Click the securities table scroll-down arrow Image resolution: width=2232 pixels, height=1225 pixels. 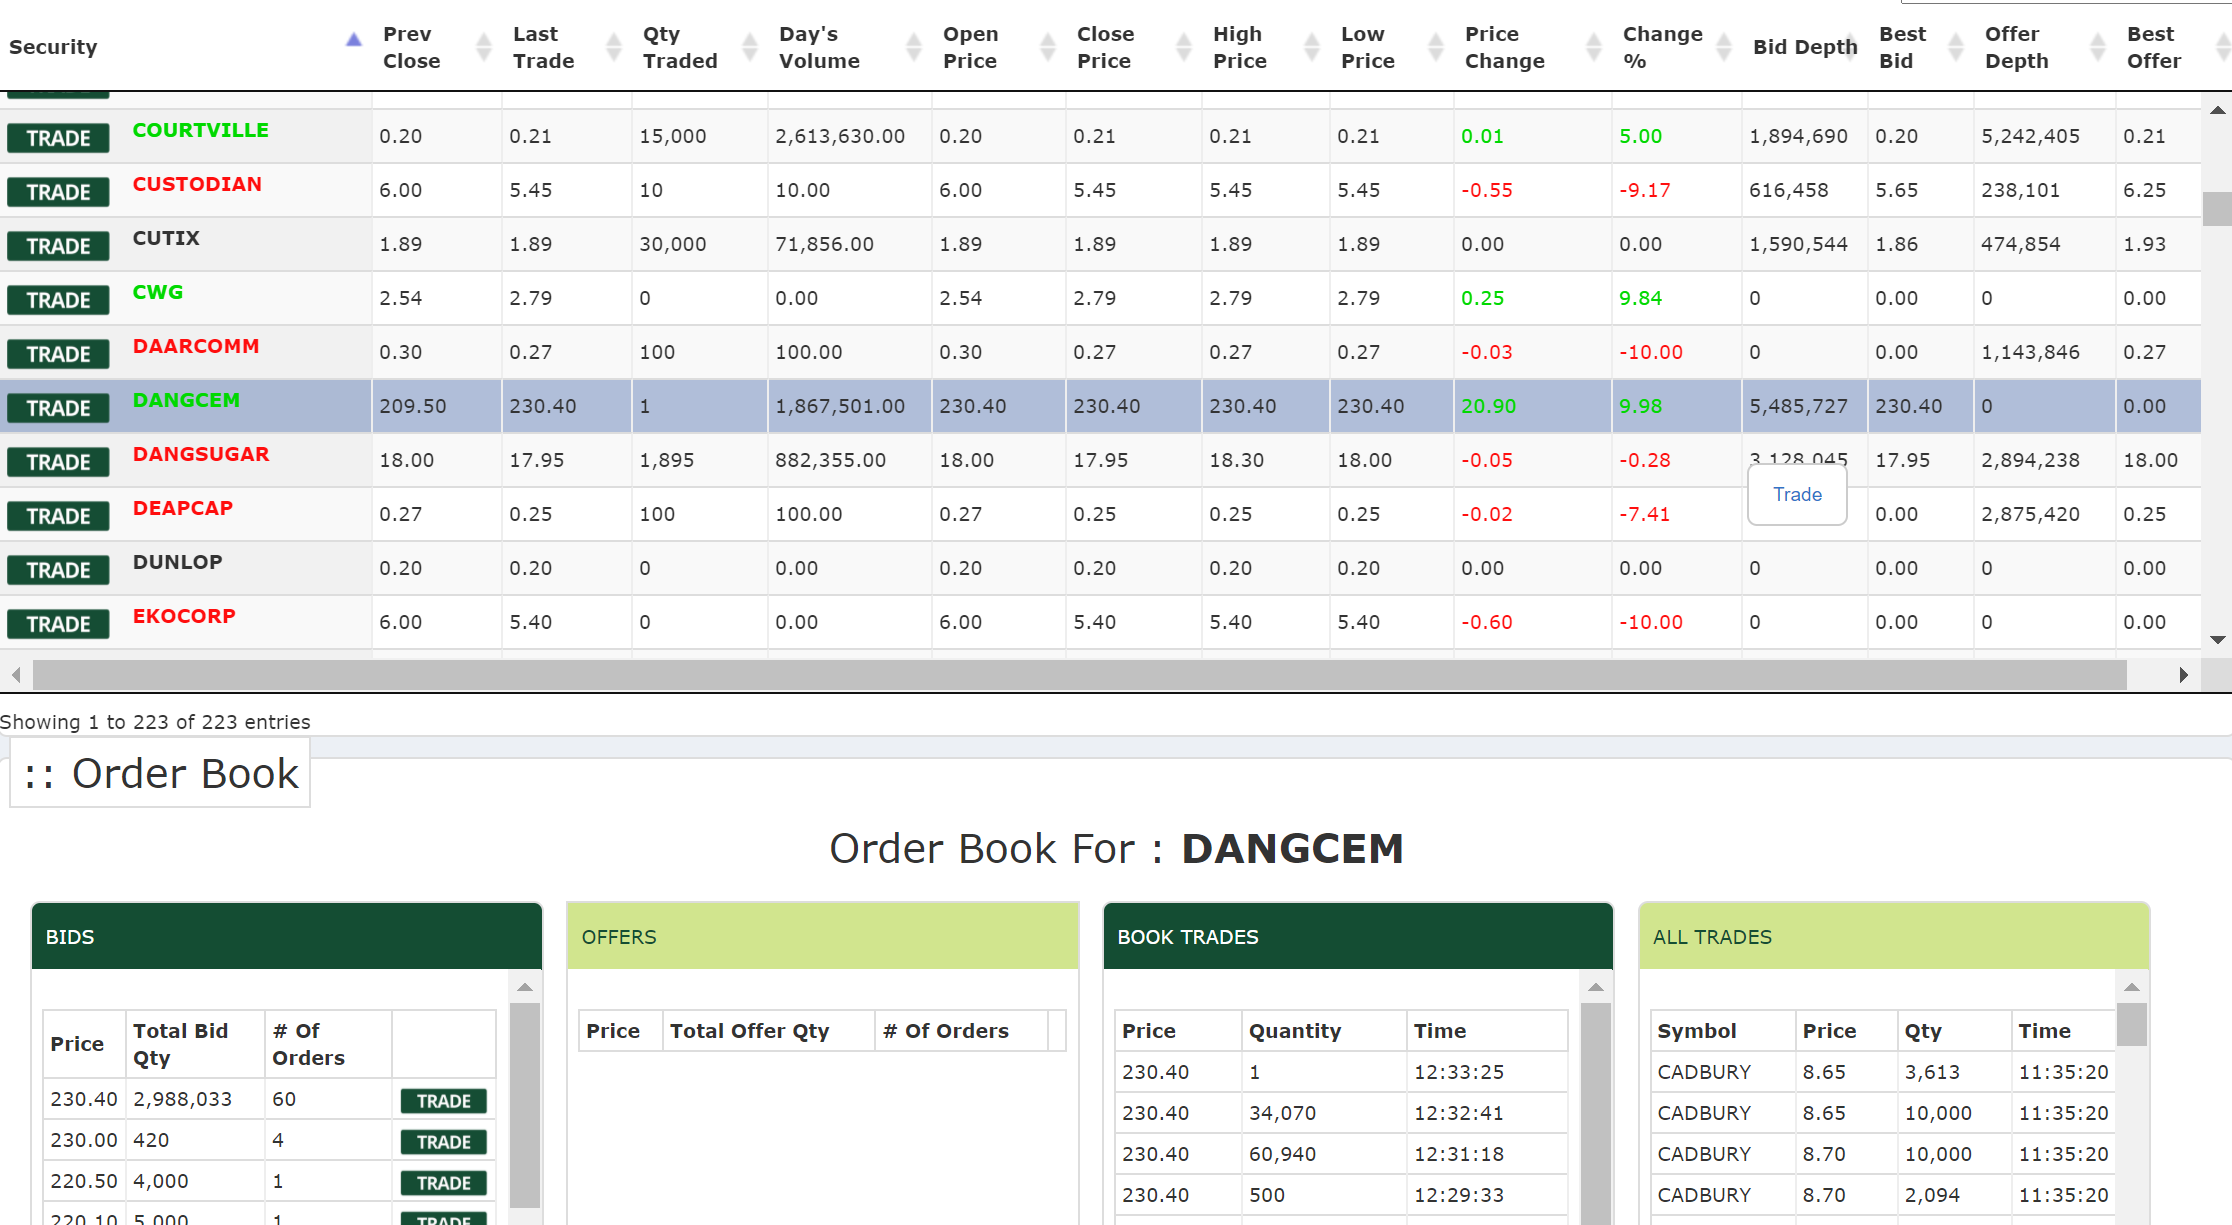(x=2217, y=640)
